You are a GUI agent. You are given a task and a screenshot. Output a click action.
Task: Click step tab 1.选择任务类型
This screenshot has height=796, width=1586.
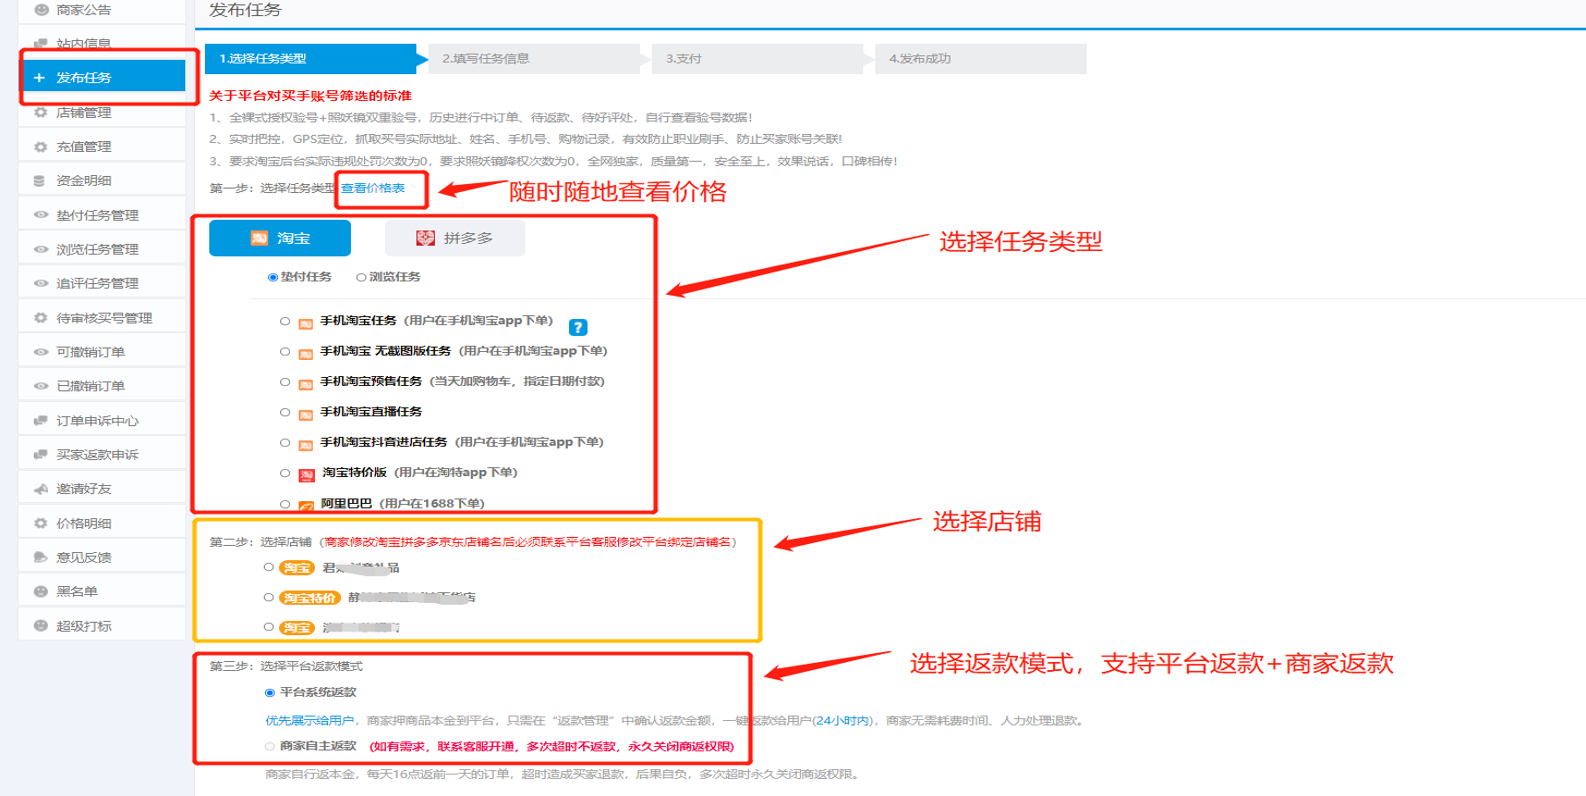coord(310,59)
